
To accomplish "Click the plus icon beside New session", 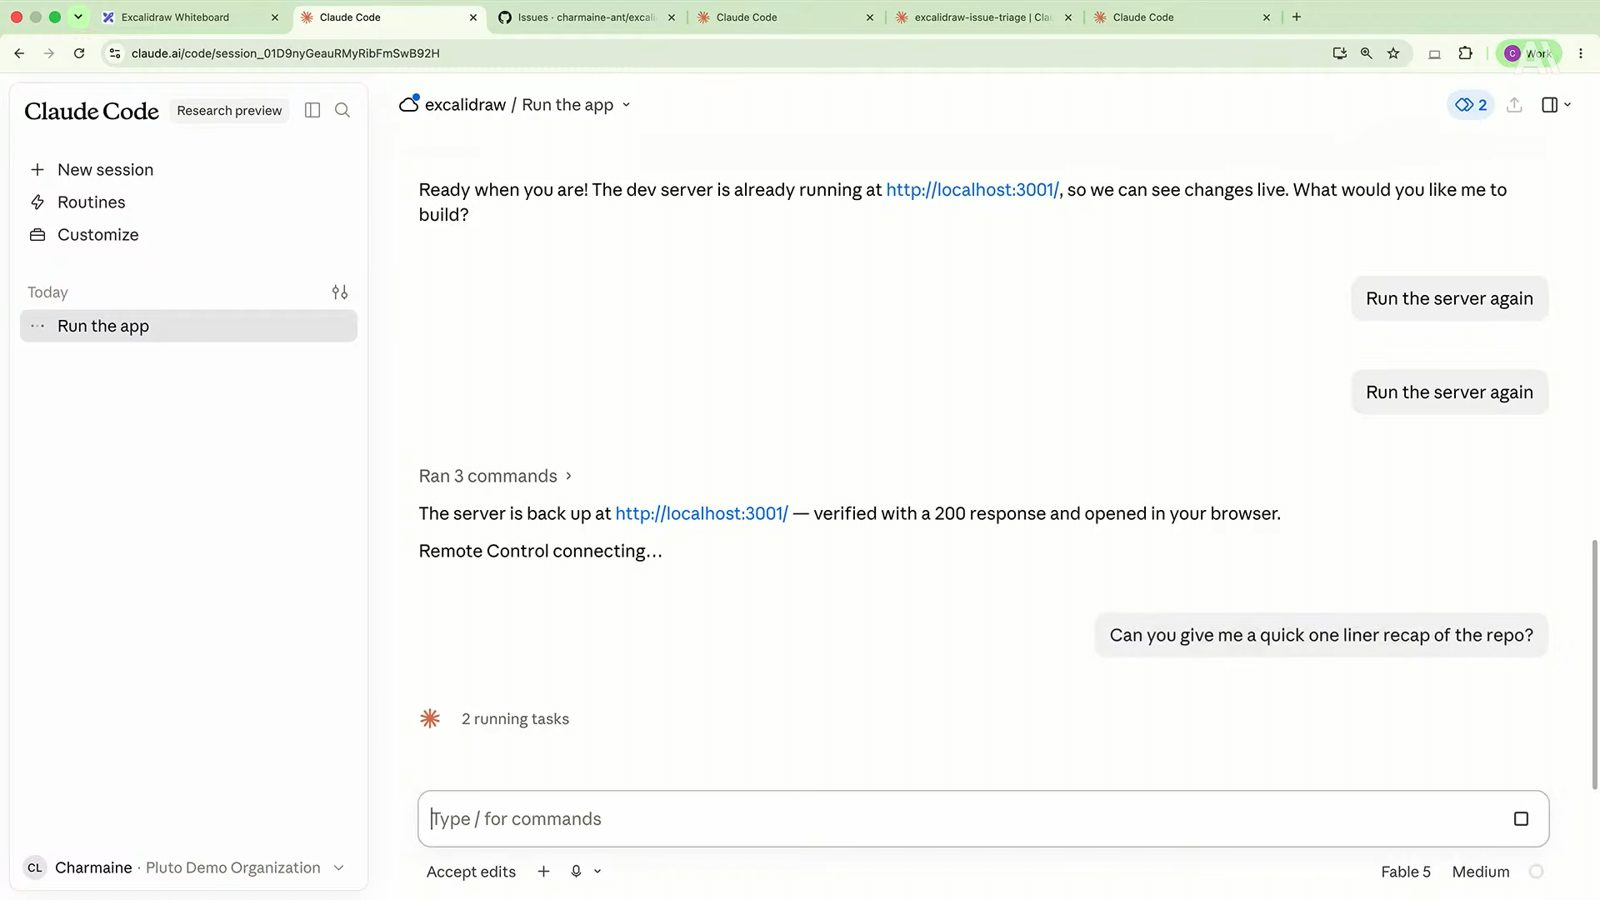I will coord(37,170).
